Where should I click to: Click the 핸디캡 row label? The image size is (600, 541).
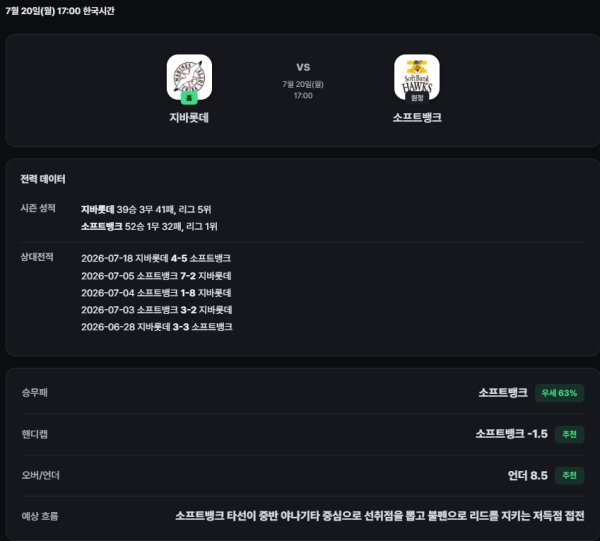tap(34, 434)
